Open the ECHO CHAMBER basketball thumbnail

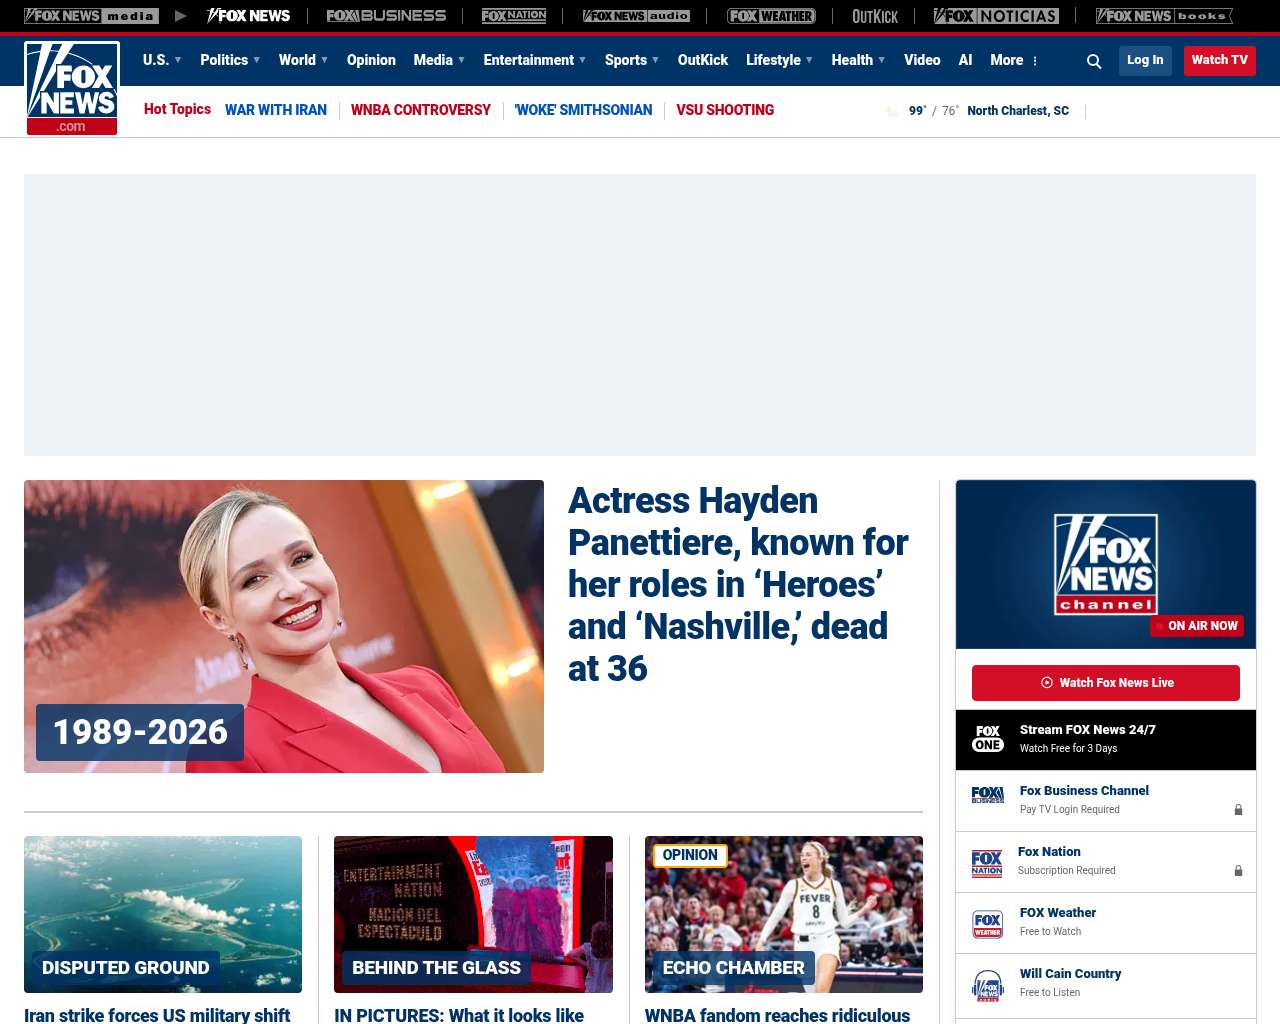(784, 914)
